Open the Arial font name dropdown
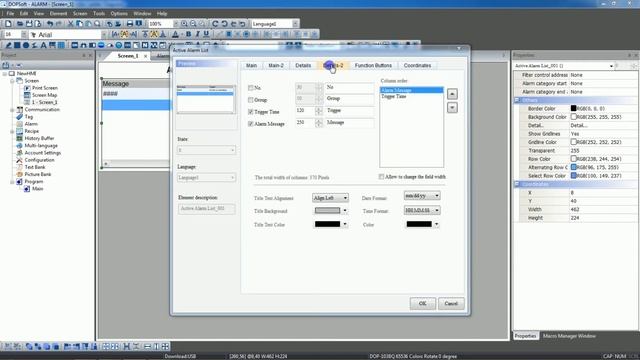The height and width of the screenshot is (360, 640). [104, 35]
